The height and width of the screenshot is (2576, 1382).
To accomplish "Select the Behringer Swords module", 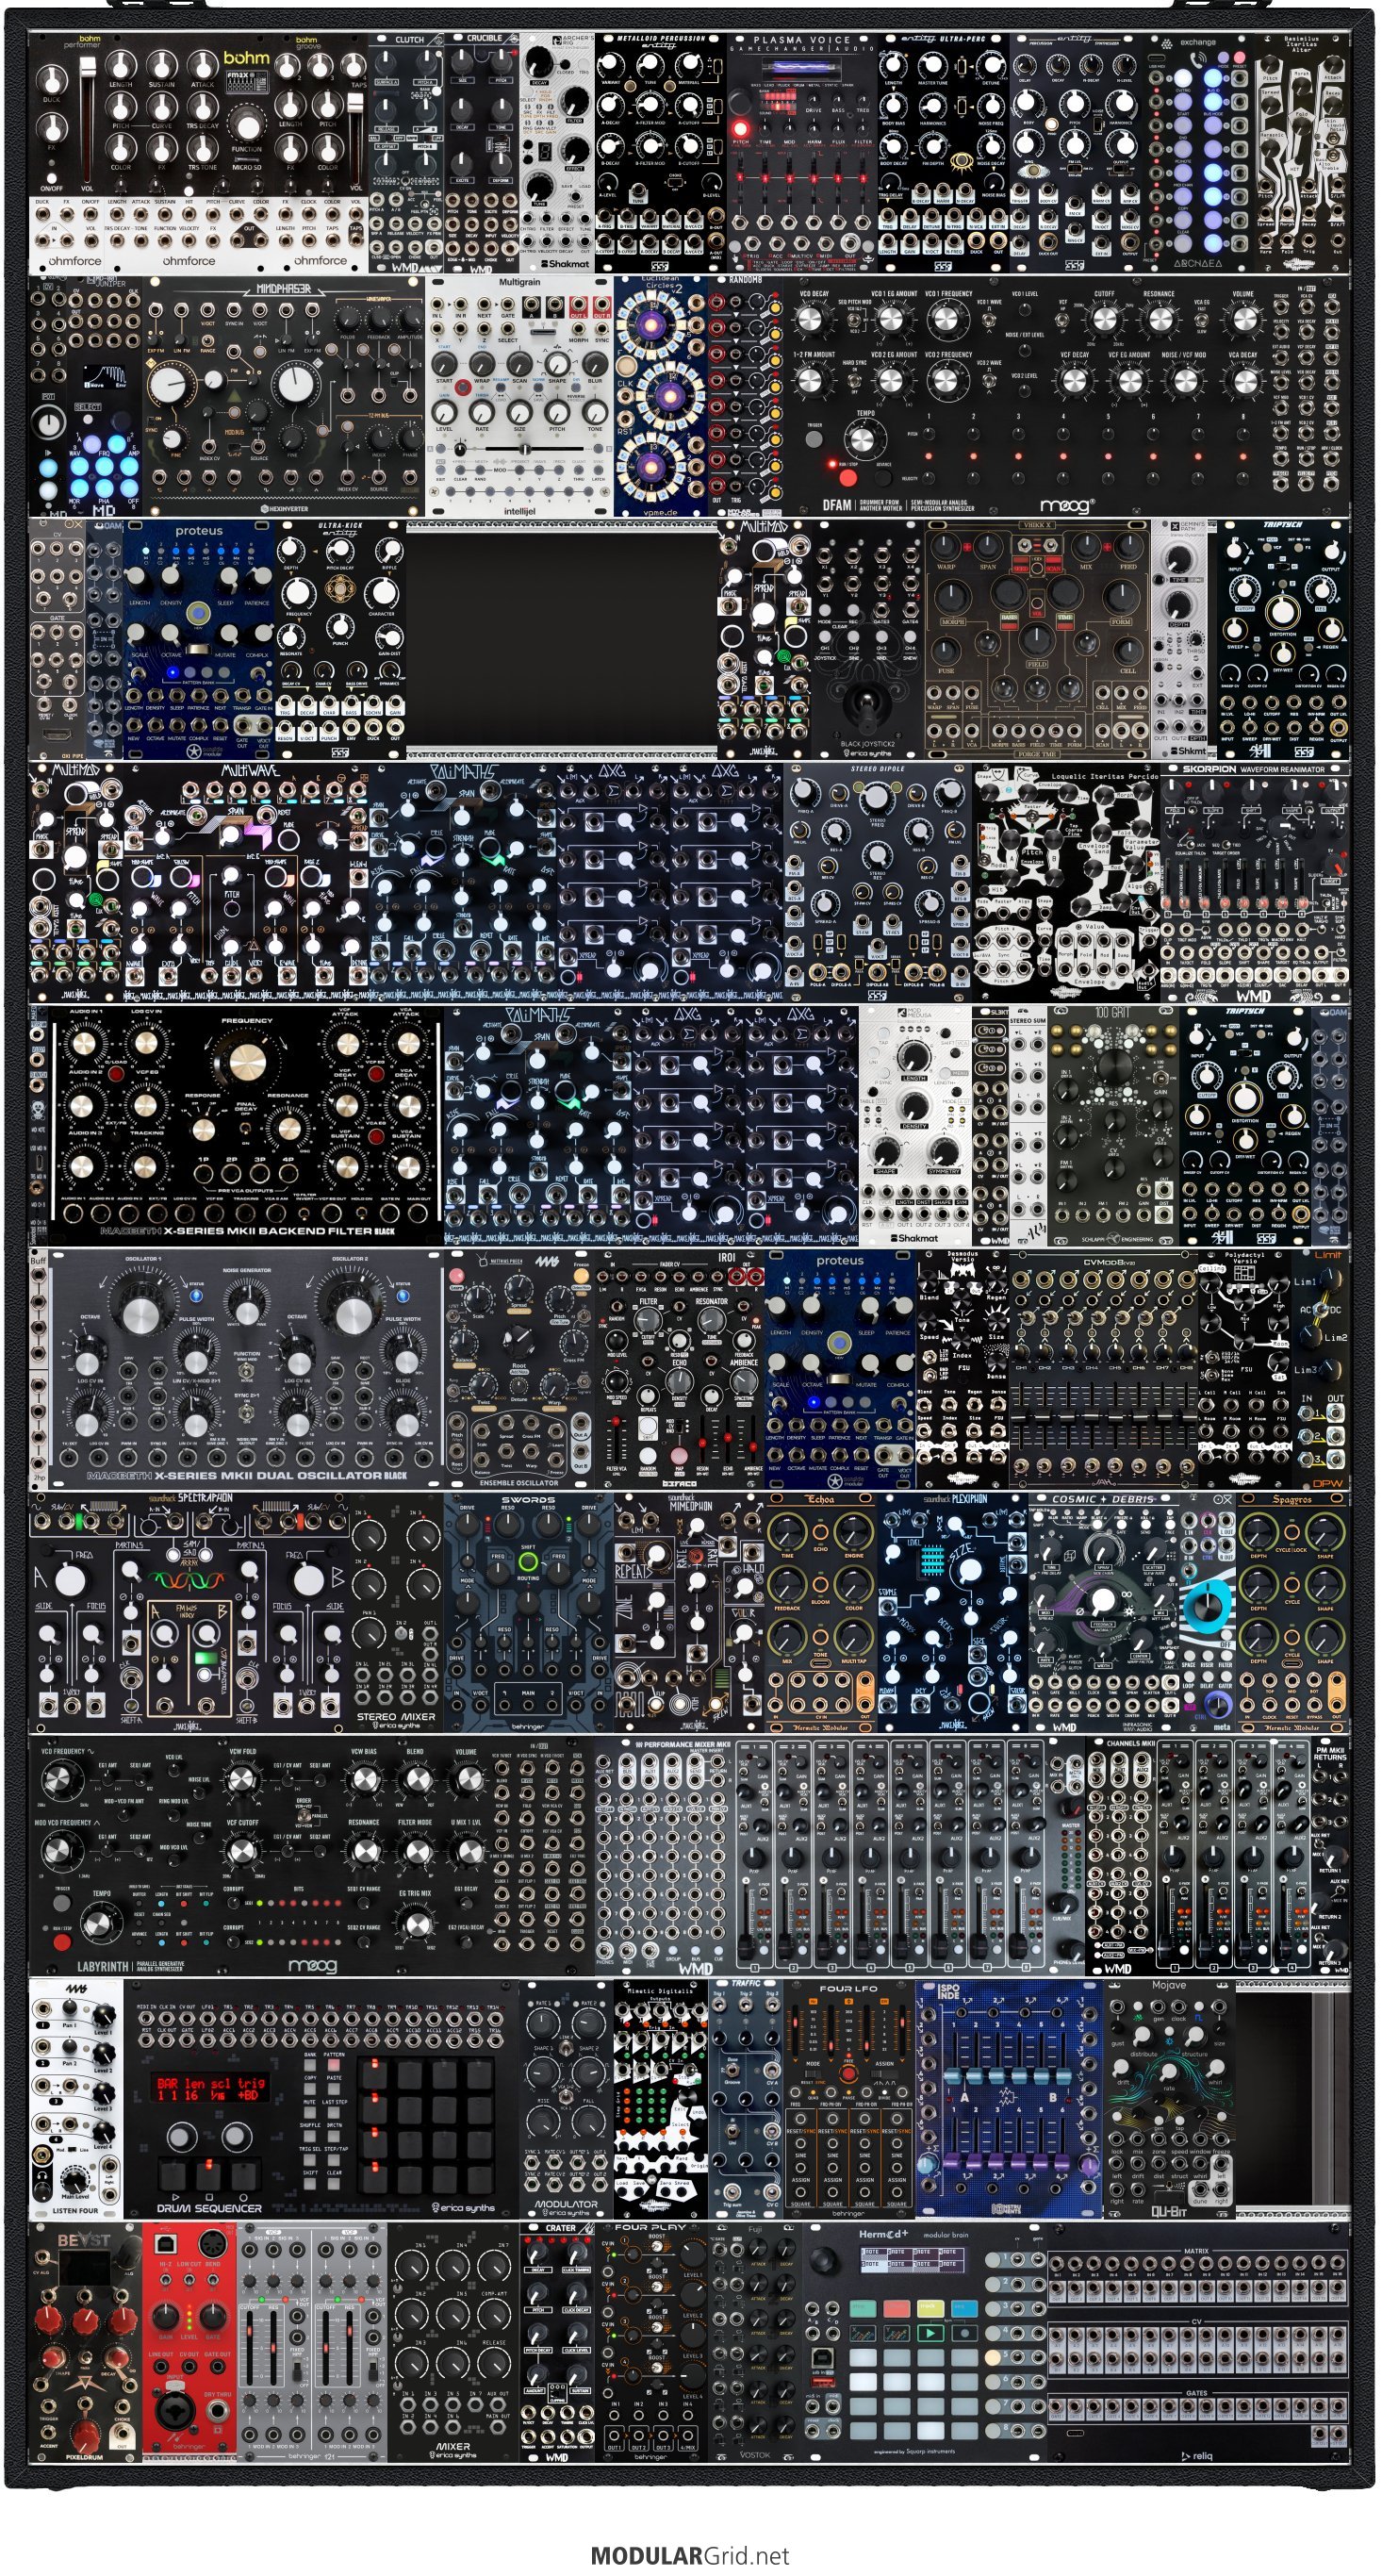I will (528, 1613).
